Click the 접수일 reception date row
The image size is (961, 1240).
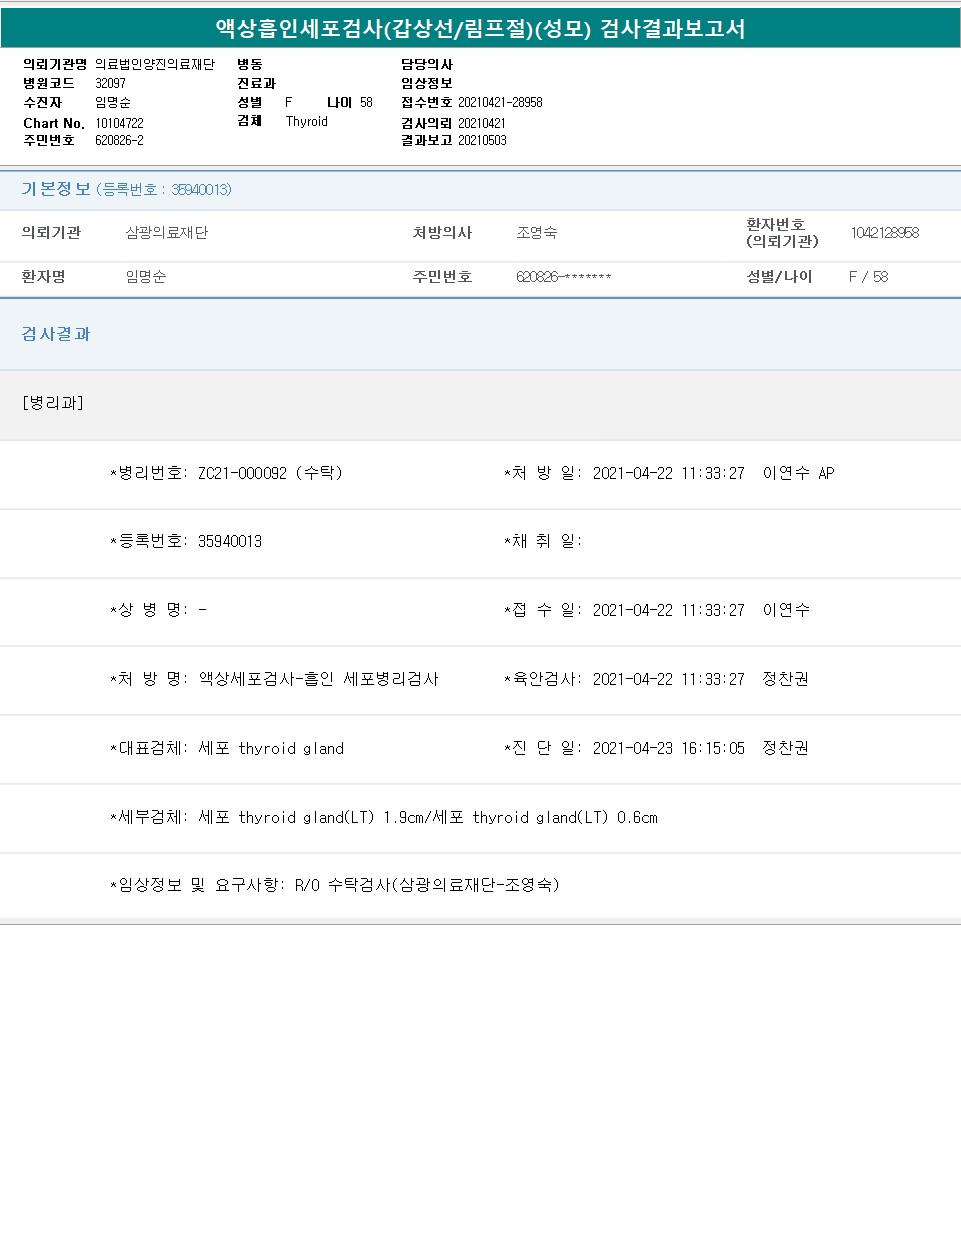coord(657,610)
